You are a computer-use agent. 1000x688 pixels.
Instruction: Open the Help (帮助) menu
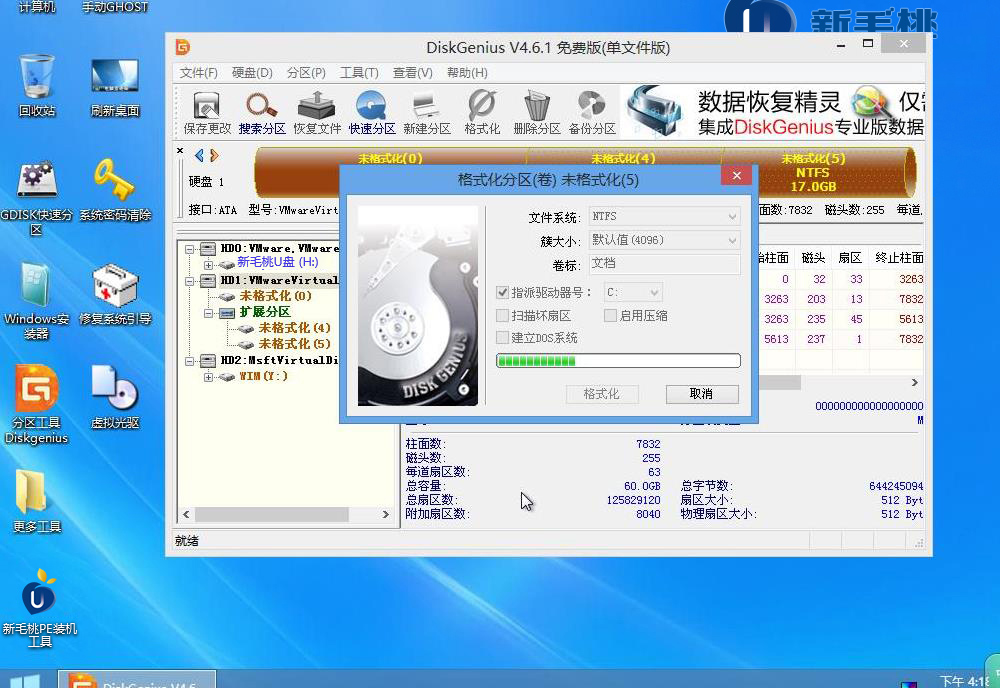[467, 73]
